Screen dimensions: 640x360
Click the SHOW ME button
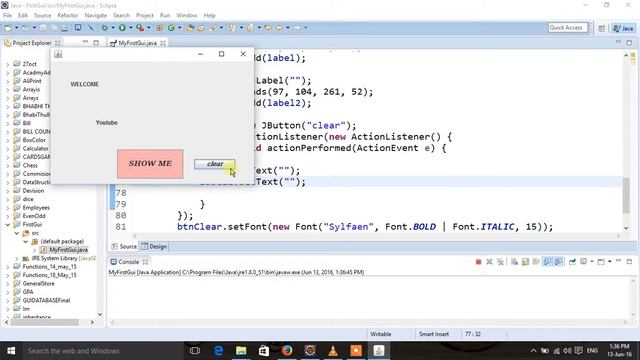tap(150, 164)
